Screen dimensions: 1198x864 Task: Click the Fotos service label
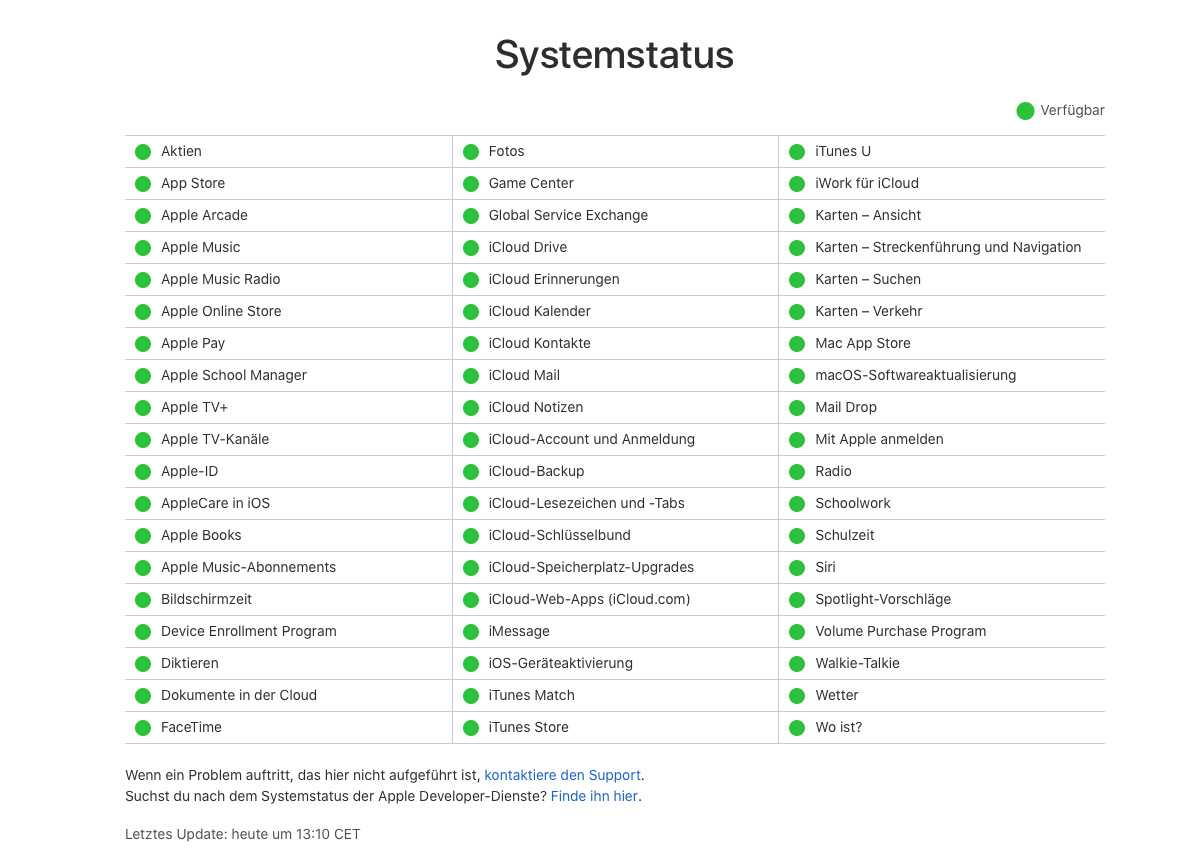click(506, 152)
